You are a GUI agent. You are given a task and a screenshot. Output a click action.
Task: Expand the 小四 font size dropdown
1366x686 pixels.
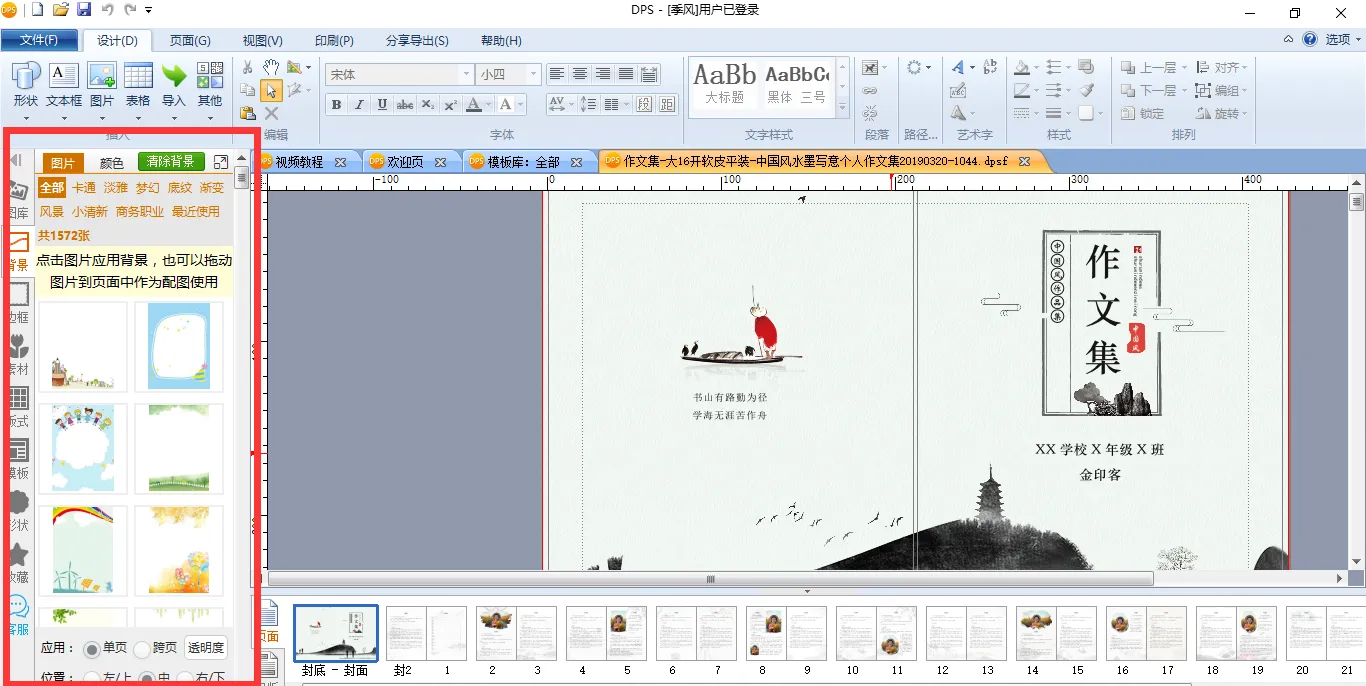point(533,75)
